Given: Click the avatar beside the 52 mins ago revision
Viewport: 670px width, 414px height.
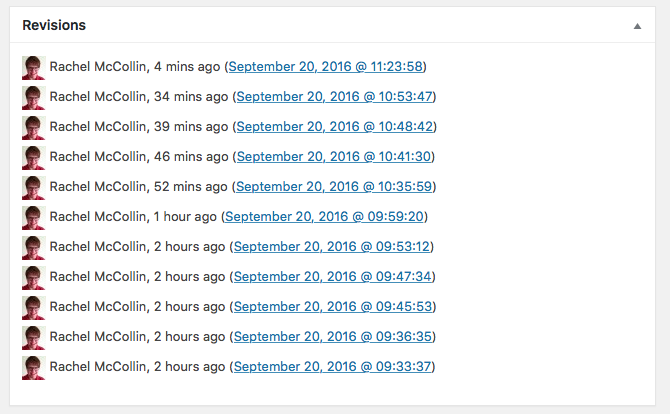Looking at the screenshot, I should click(x=33, y=187).
